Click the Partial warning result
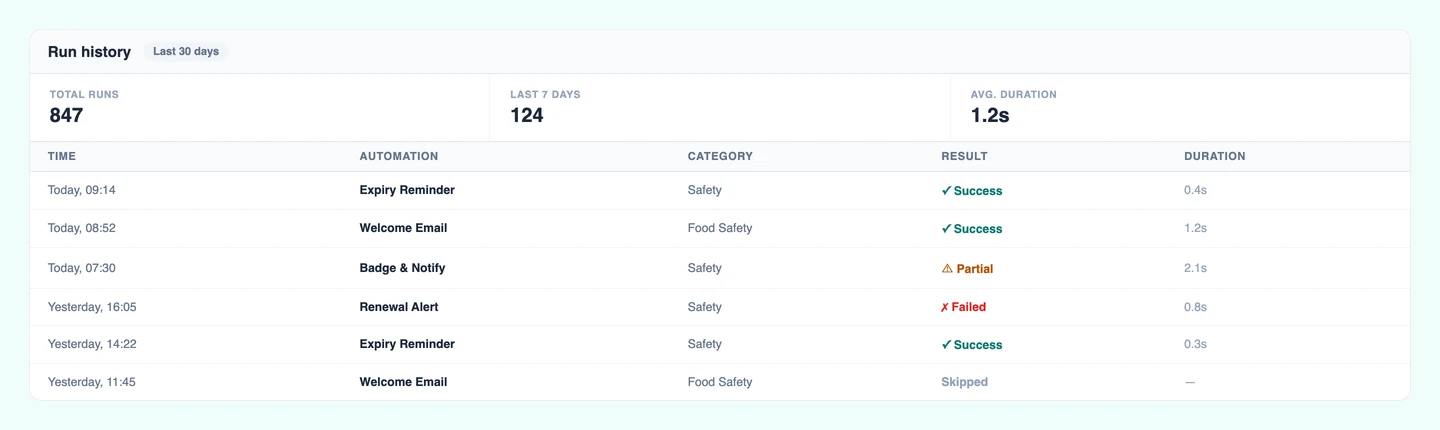1440x430 pixels. click(967, 269)
